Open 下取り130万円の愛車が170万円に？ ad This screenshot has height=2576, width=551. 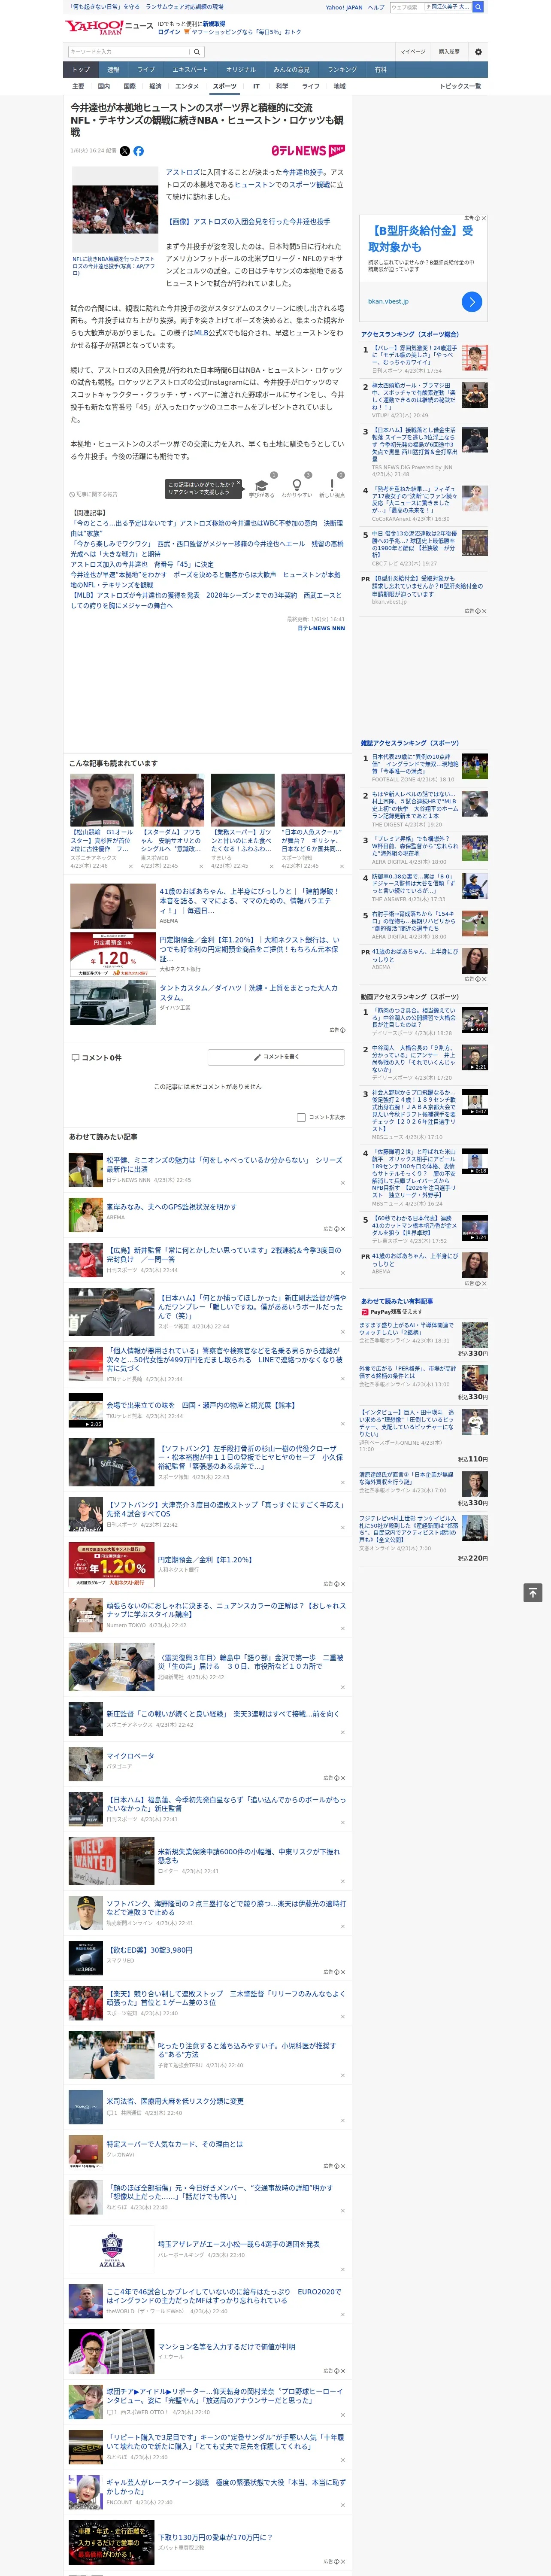(215, 2537)
